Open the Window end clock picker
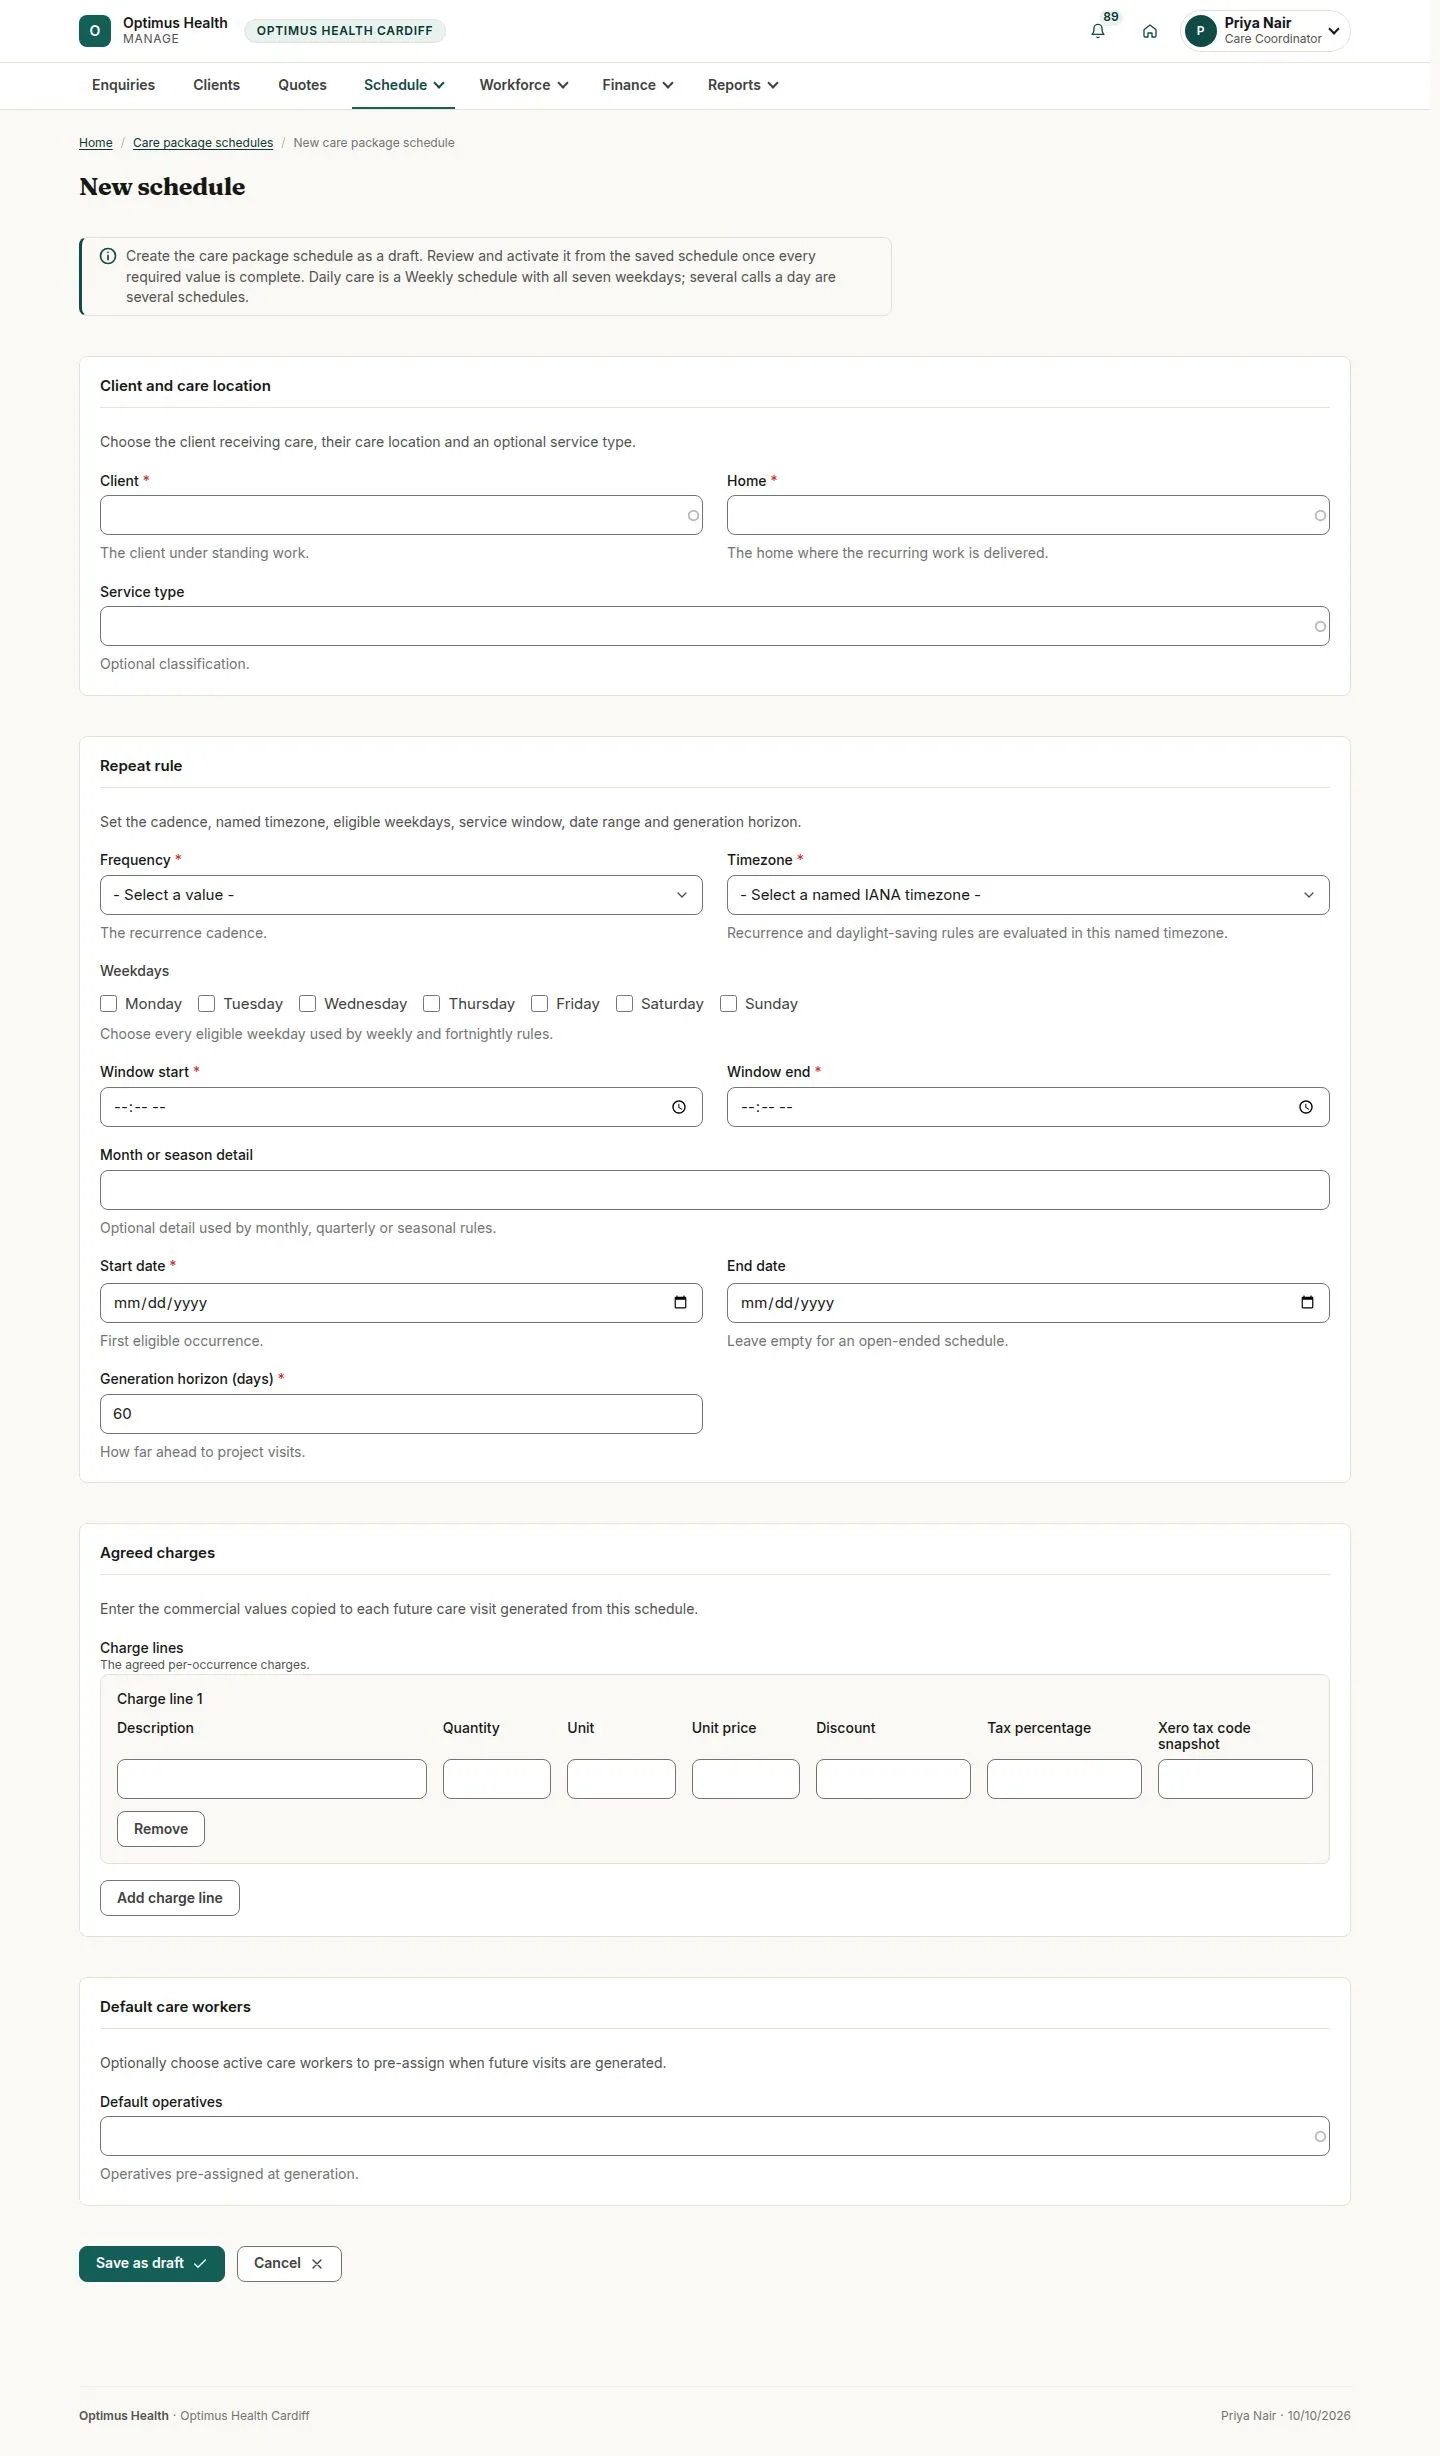Screen dimensions: 1440x2456 click(1306, 1107)
